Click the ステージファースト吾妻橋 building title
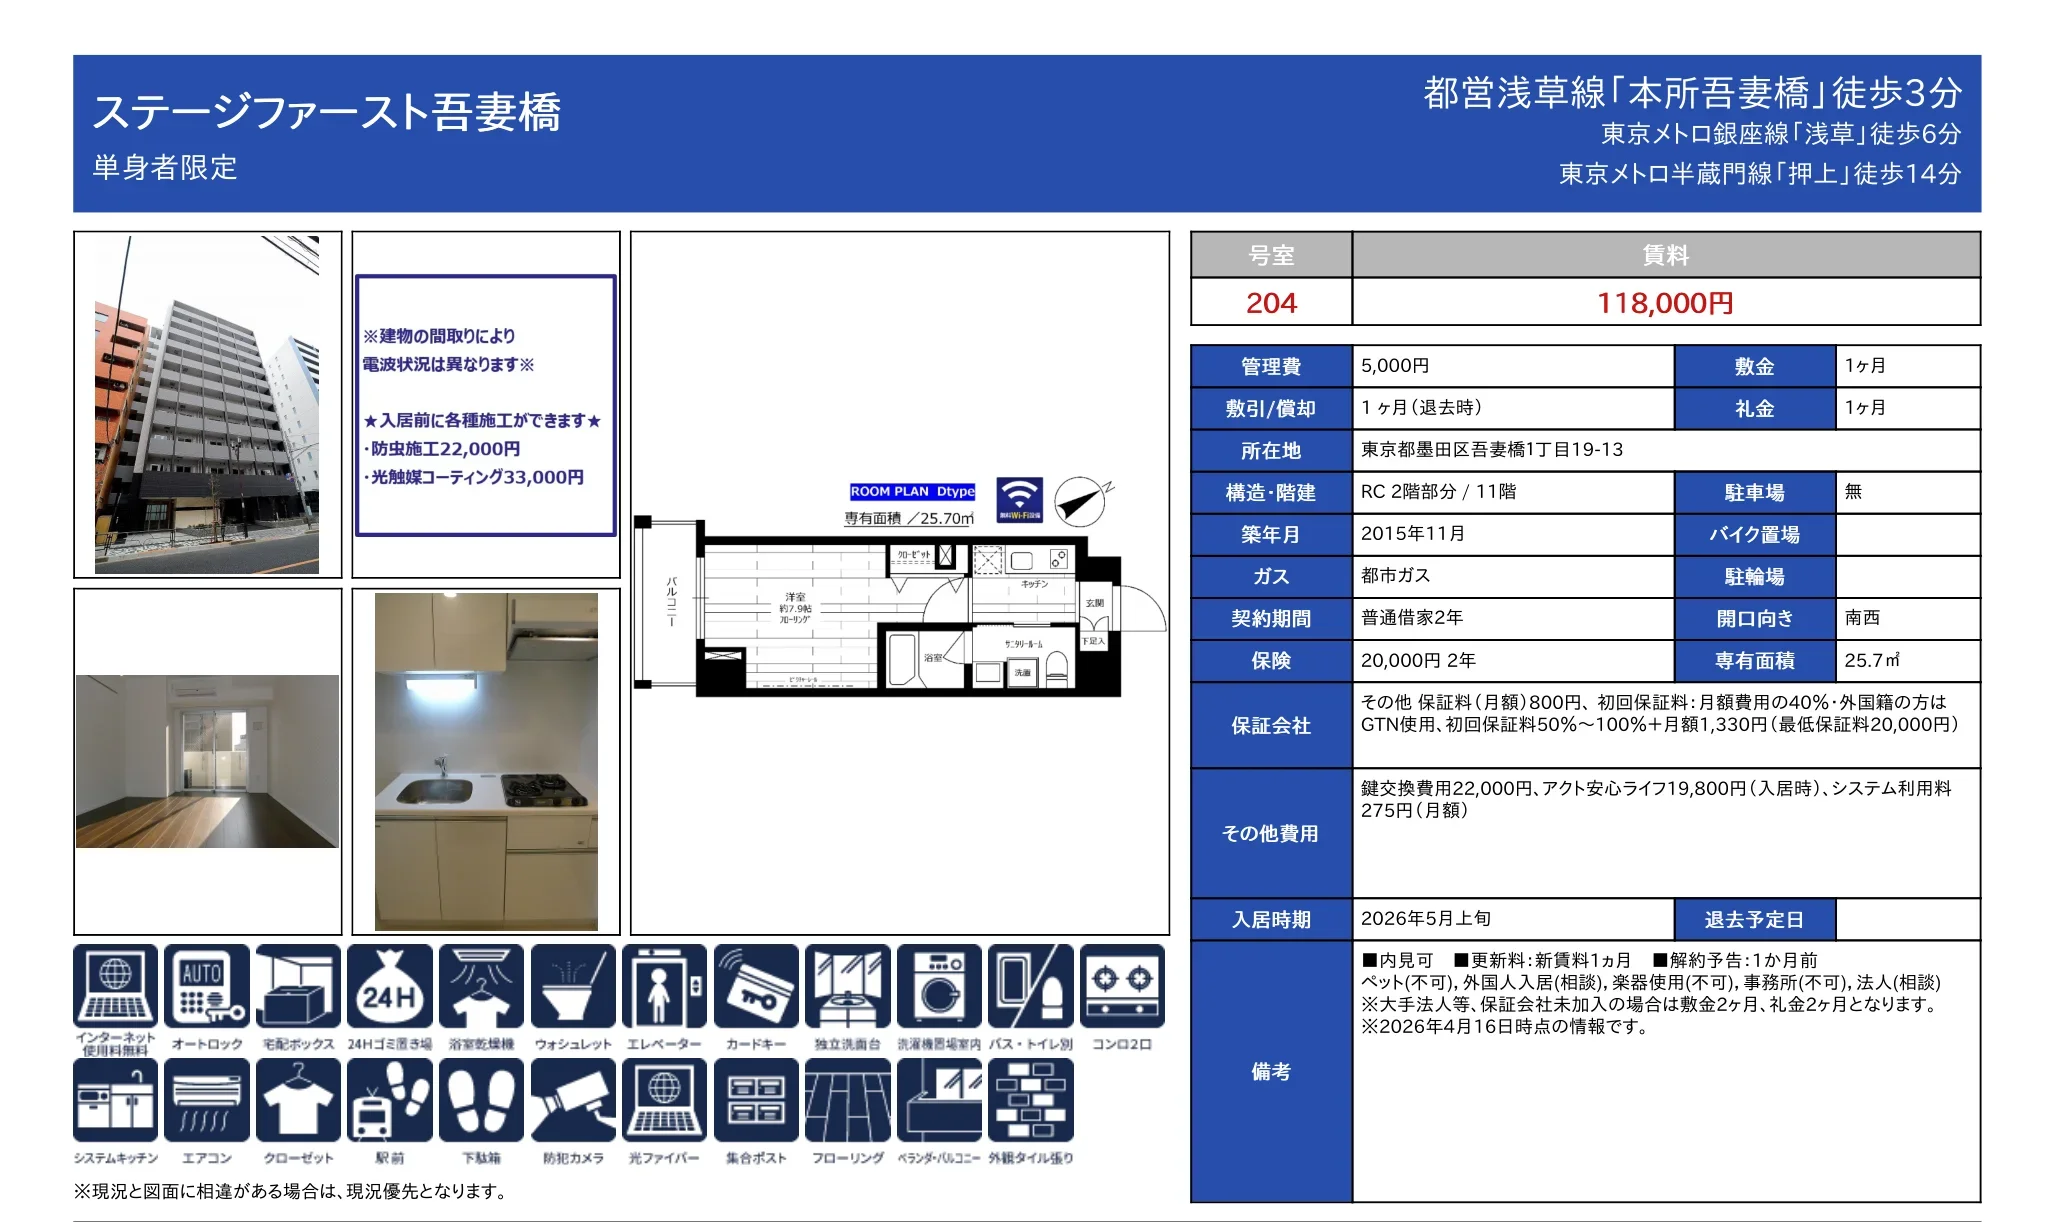 327,112
